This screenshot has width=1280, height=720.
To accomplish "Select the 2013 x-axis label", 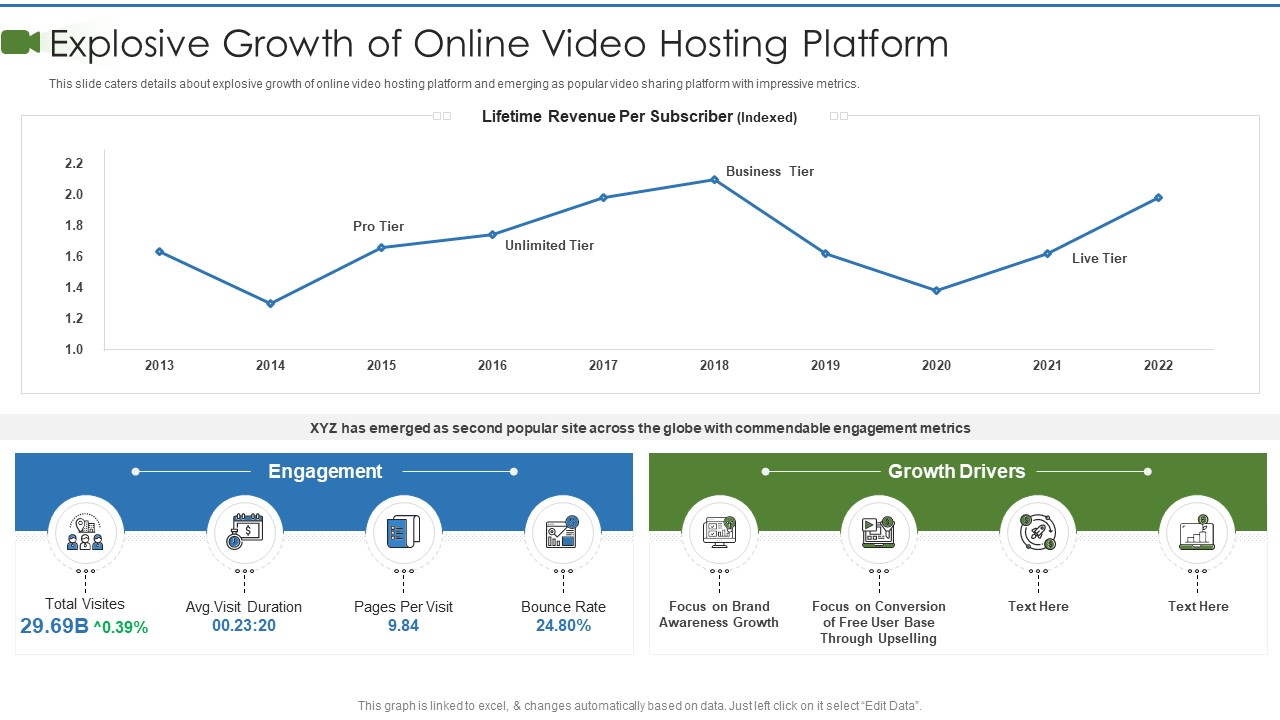I will pos(159,365).
